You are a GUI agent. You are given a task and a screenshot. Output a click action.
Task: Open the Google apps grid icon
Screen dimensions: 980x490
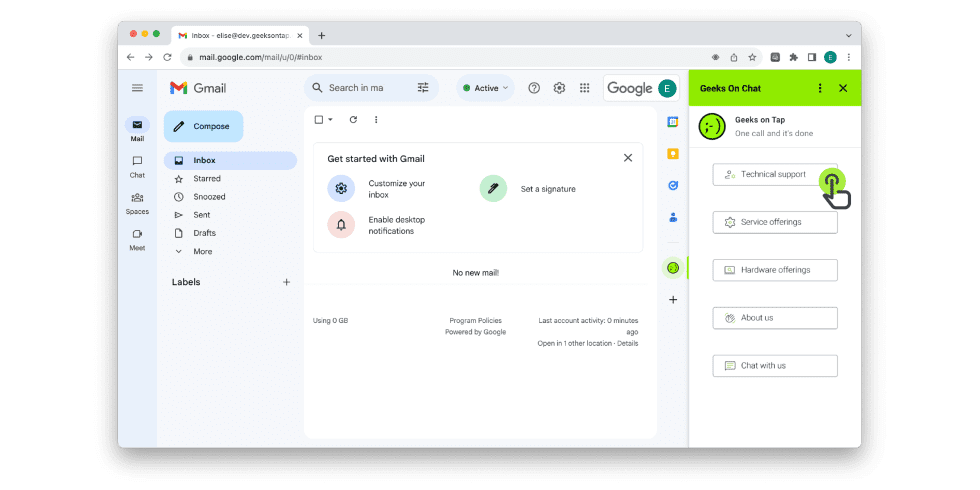coord(584,88)
